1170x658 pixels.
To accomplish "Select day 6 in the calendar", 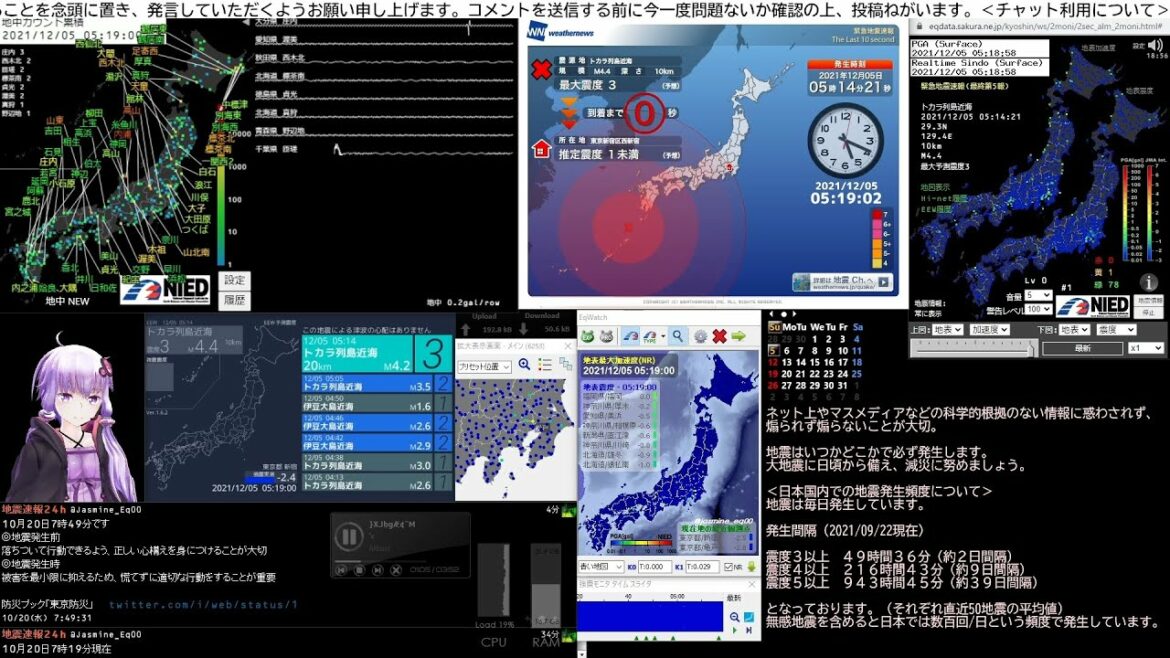I will point(787,351).
